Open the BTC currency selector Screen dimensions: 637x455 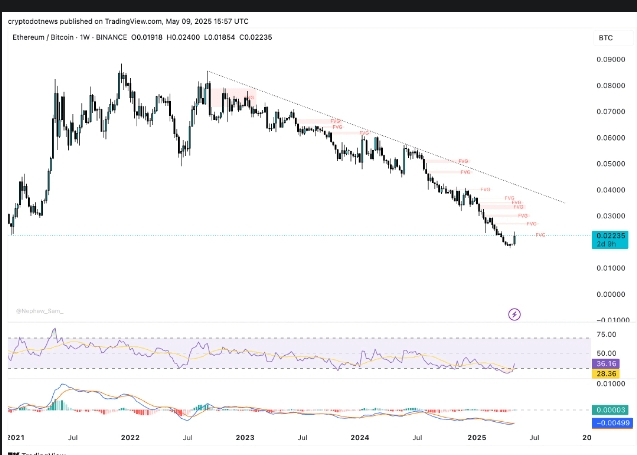612,38
